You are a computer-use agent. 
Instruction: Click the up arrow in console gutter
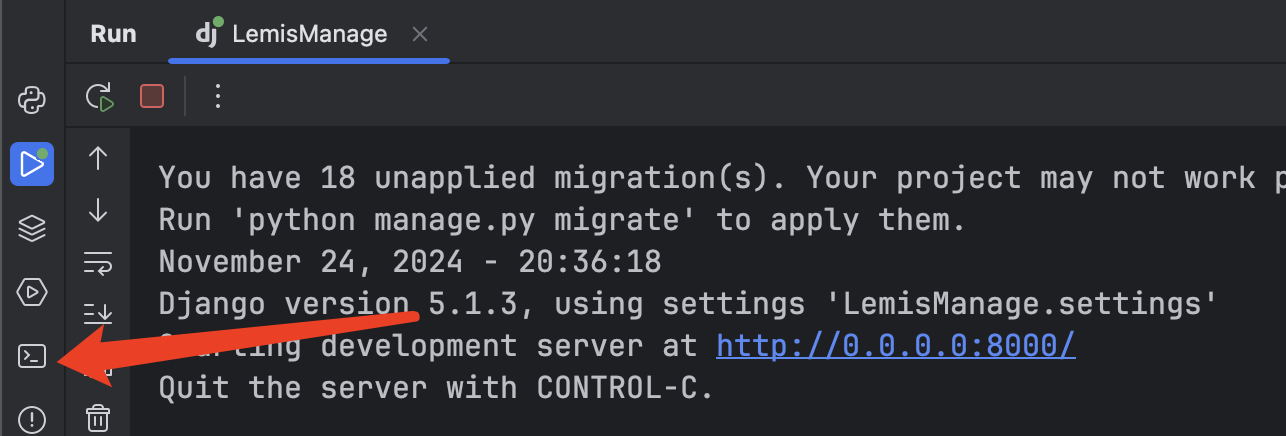point(98,158)
